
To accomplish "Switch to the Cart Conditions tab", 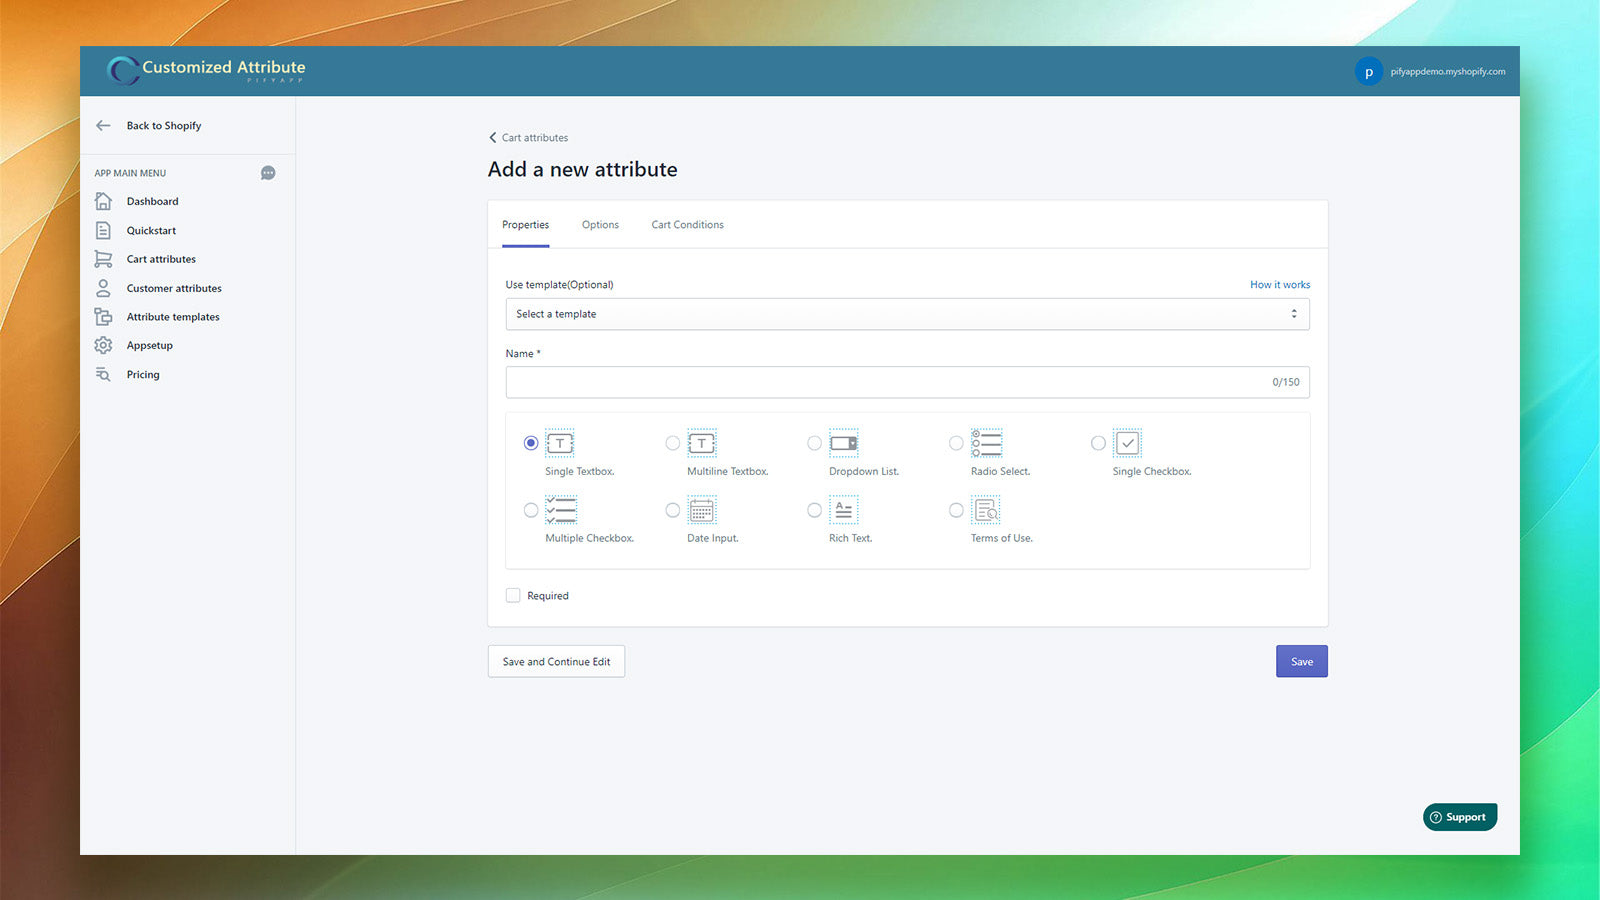I will click(687, 225).
